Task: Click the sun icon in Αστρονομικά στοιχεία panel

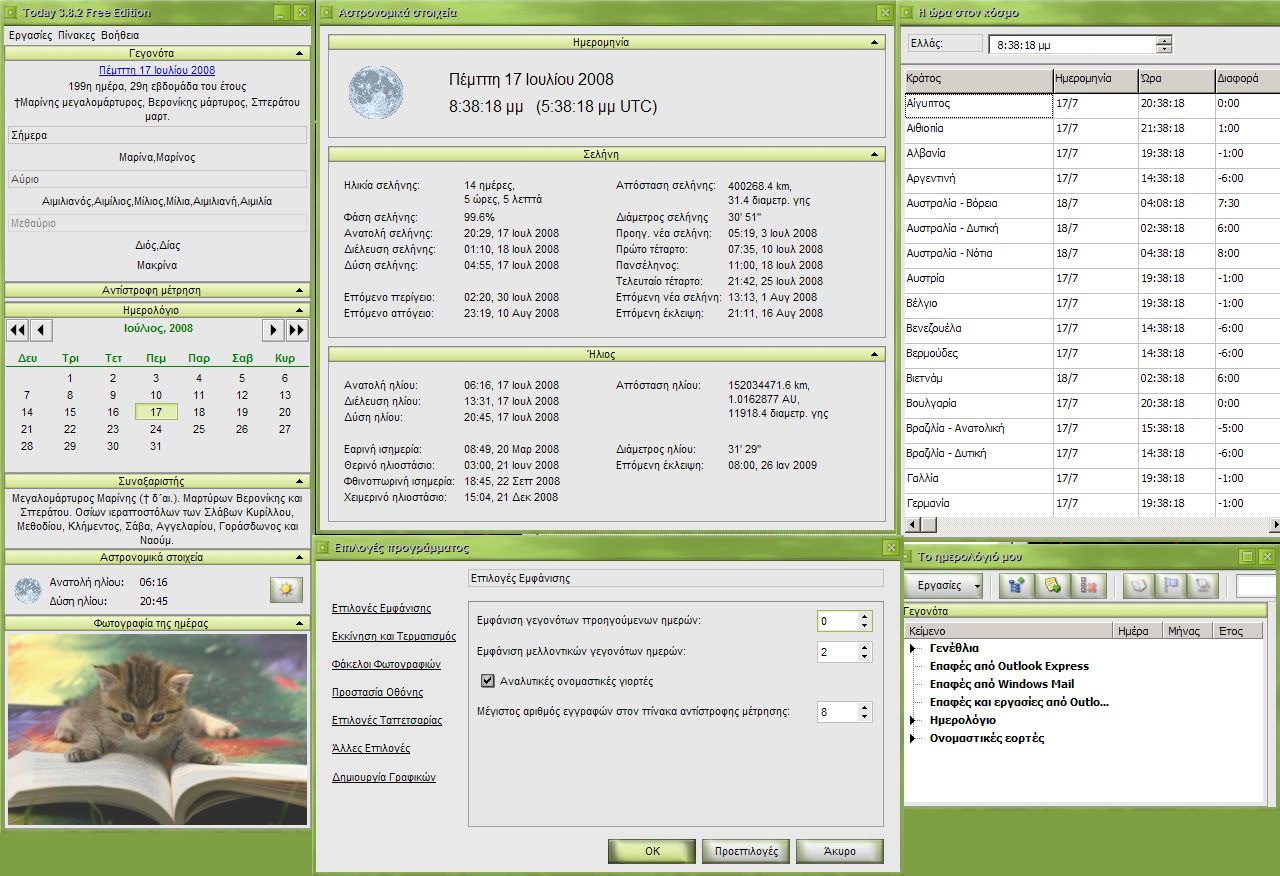Action: 286,590
